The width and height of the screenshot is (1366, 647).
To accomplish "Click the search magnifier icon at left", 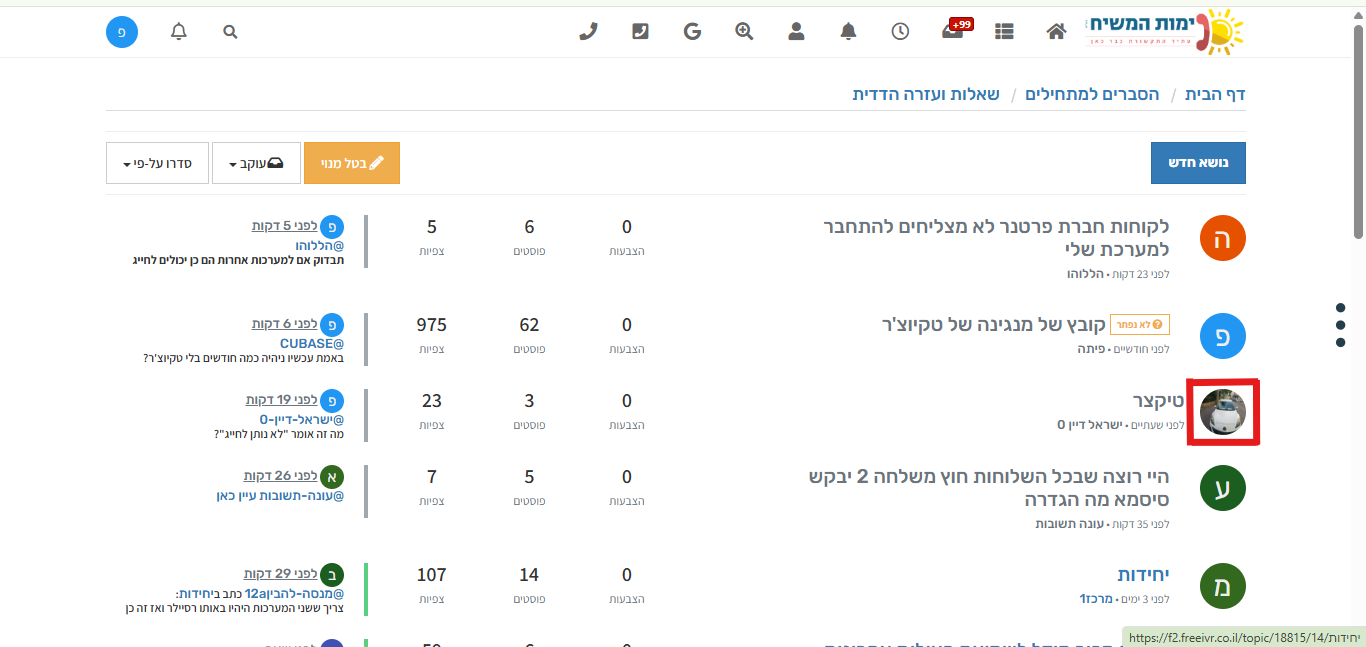I will tap(230, 31).
